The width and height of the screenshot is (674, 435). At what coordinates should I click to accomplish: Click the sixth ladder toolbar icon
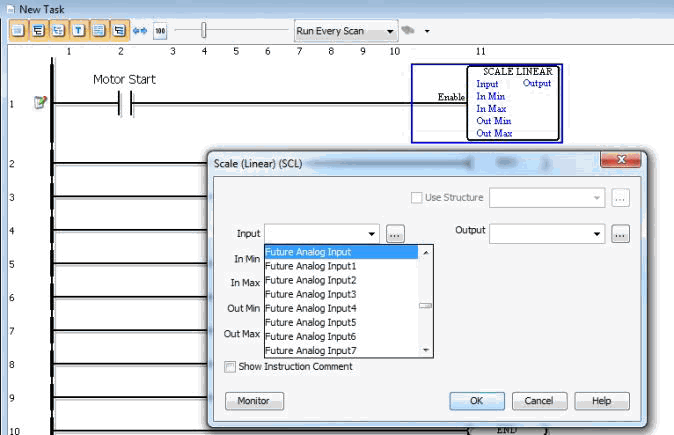point(120,30)
